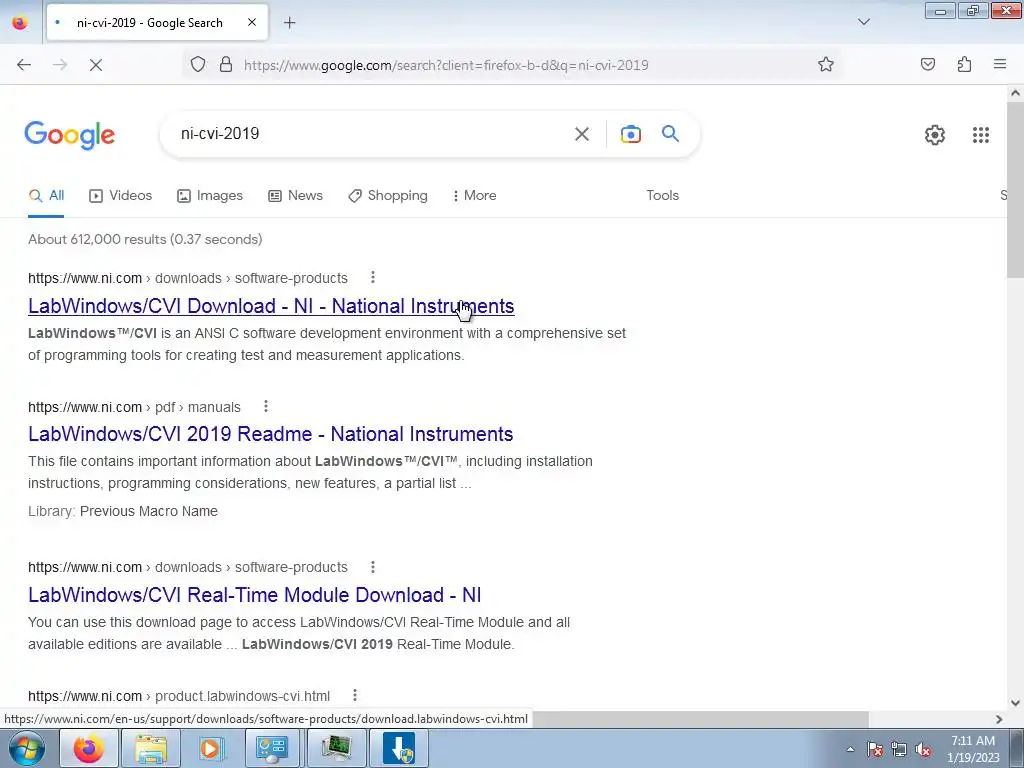Open the clock showing 7:11 AM
This screenshot has width=1024, height=768.
[973, 749]
